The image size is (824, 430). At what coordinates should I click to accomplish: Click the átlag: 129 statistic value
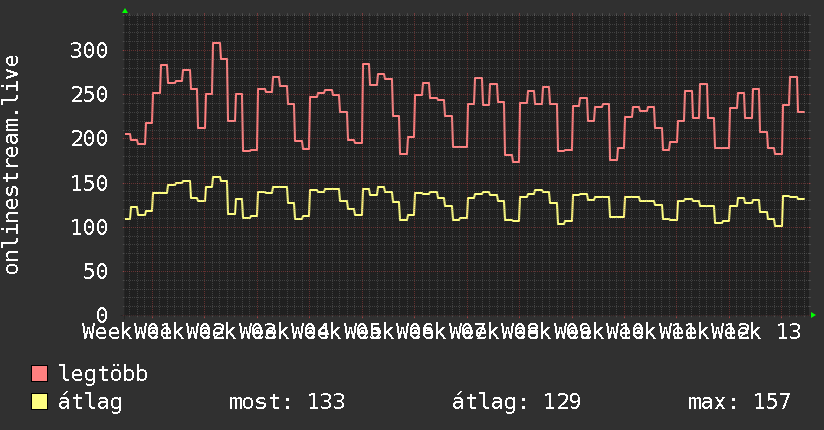pos(516,402)
